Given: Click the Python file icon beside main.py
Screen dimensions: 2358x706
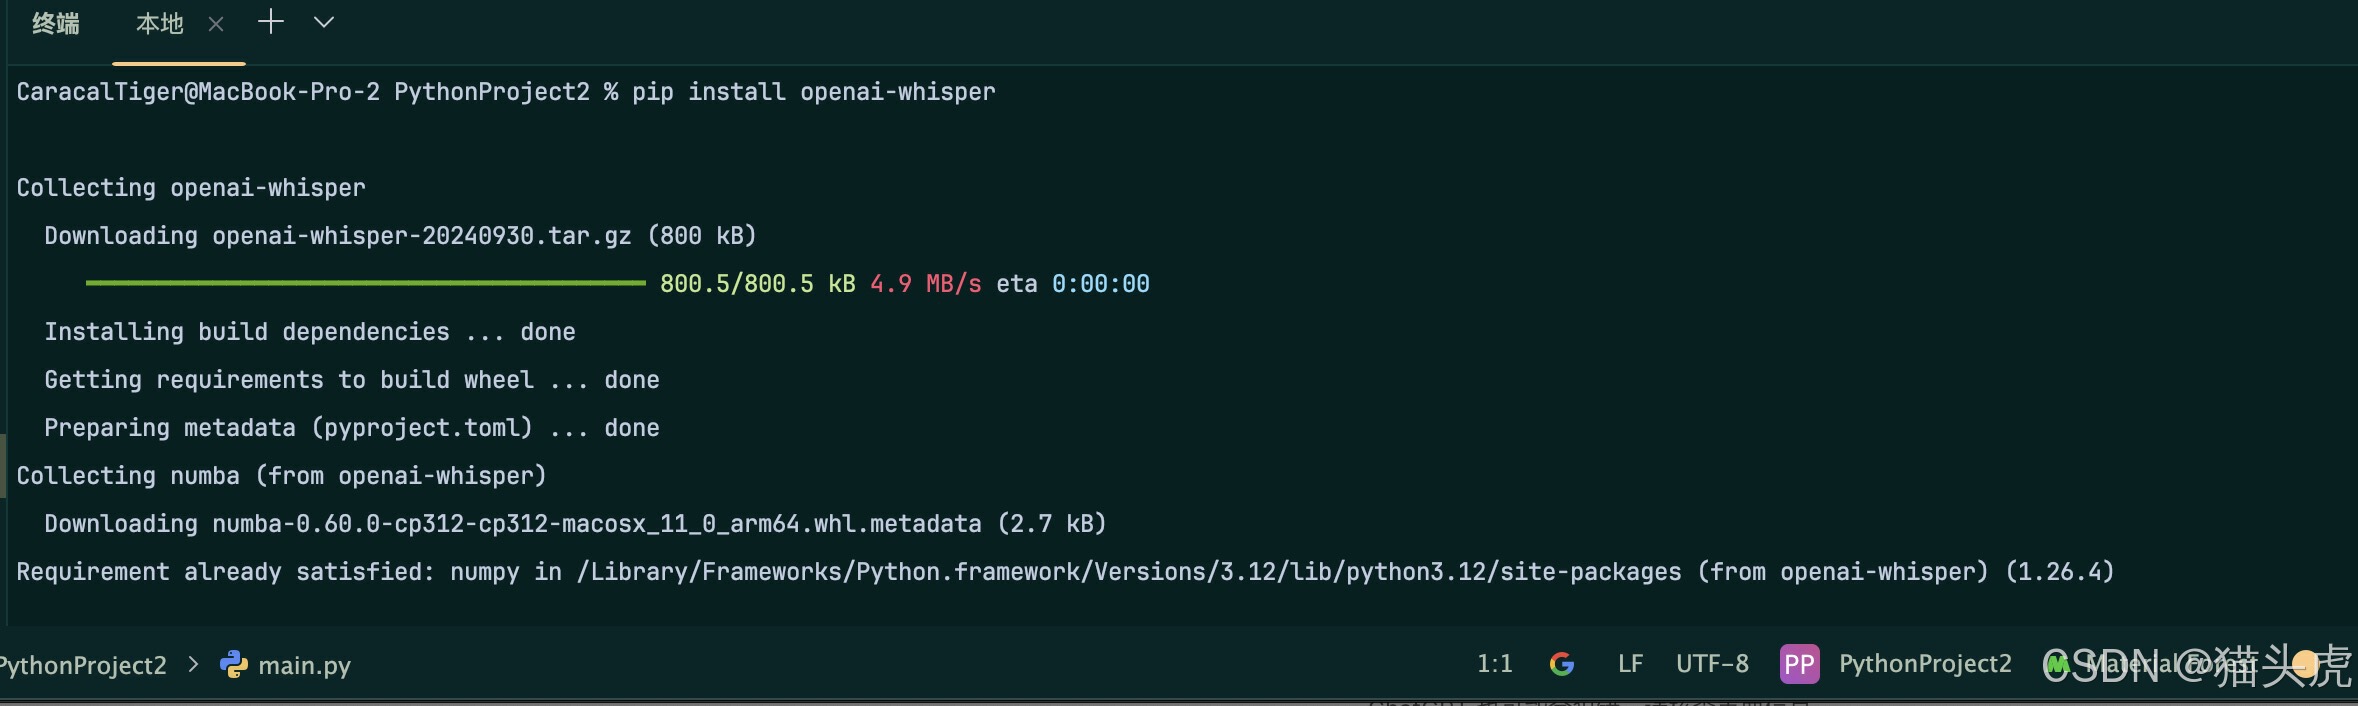Looking at the screenshot, I should pos(234,663).
